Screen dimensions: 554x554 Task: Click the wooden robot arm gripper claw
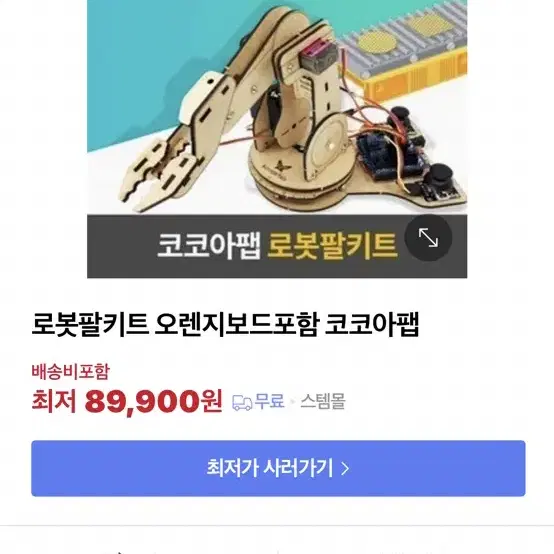coord(157,173)
